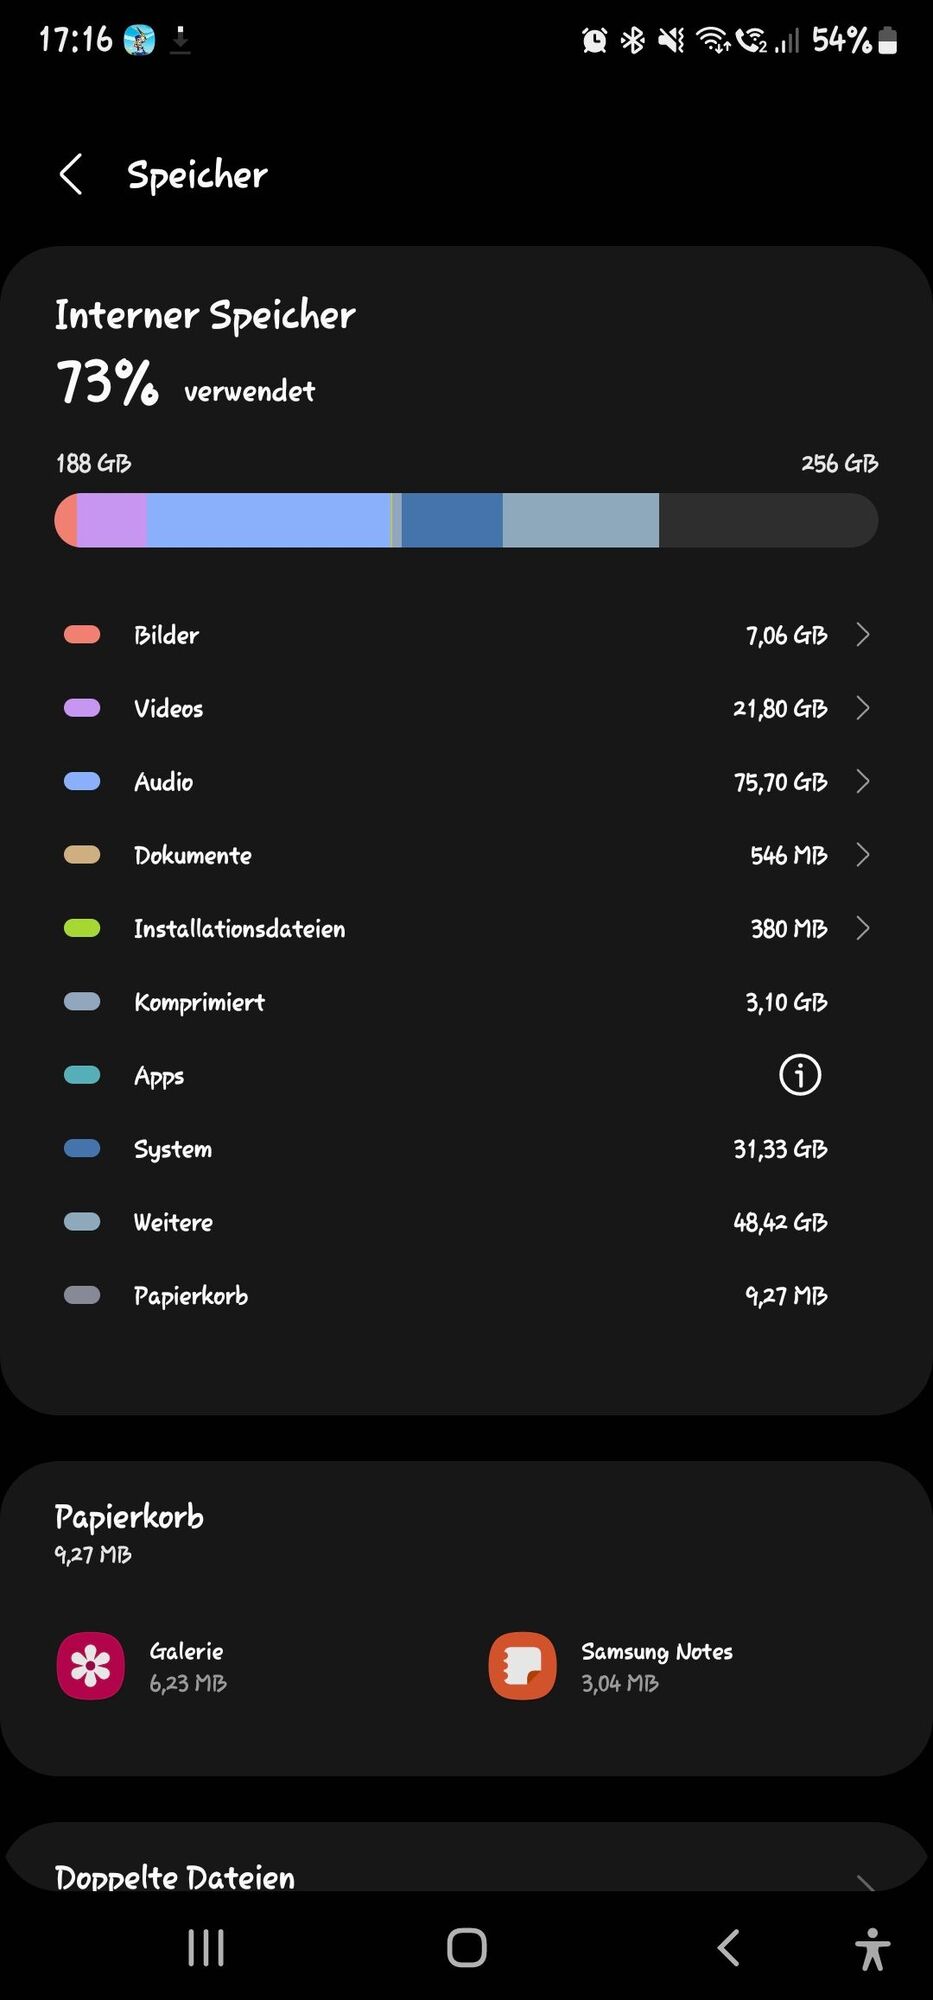The height and width of the screenshot is (2000, 933).
Task: Expand the Bilder category chevron
Action: pyautogui.click(x=863, y=635)
